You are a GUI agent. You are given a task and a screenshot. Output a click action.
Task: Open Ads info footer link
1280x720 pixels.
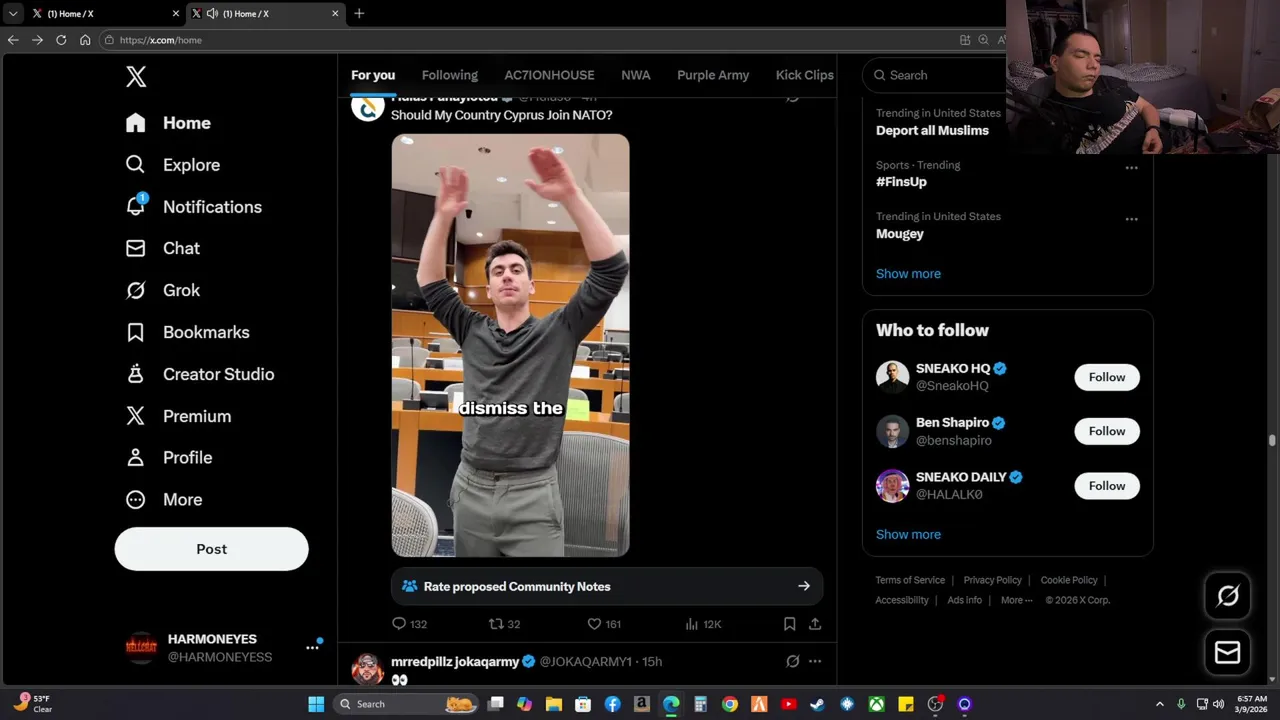pyautogui.click(x=964, y=600)
